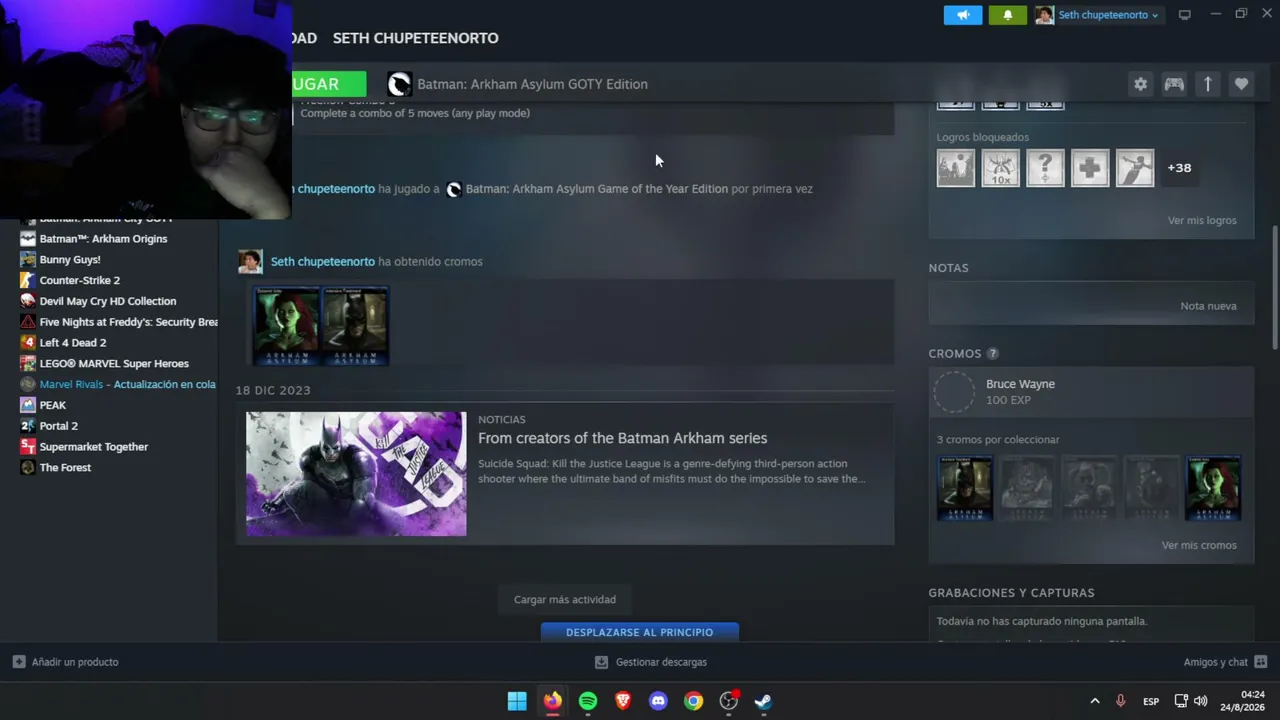The height and width of the screenshot is (720, 1280).
Task: Select Five Nights at Freddy's: Security Breach
Action: coord(128,322)
